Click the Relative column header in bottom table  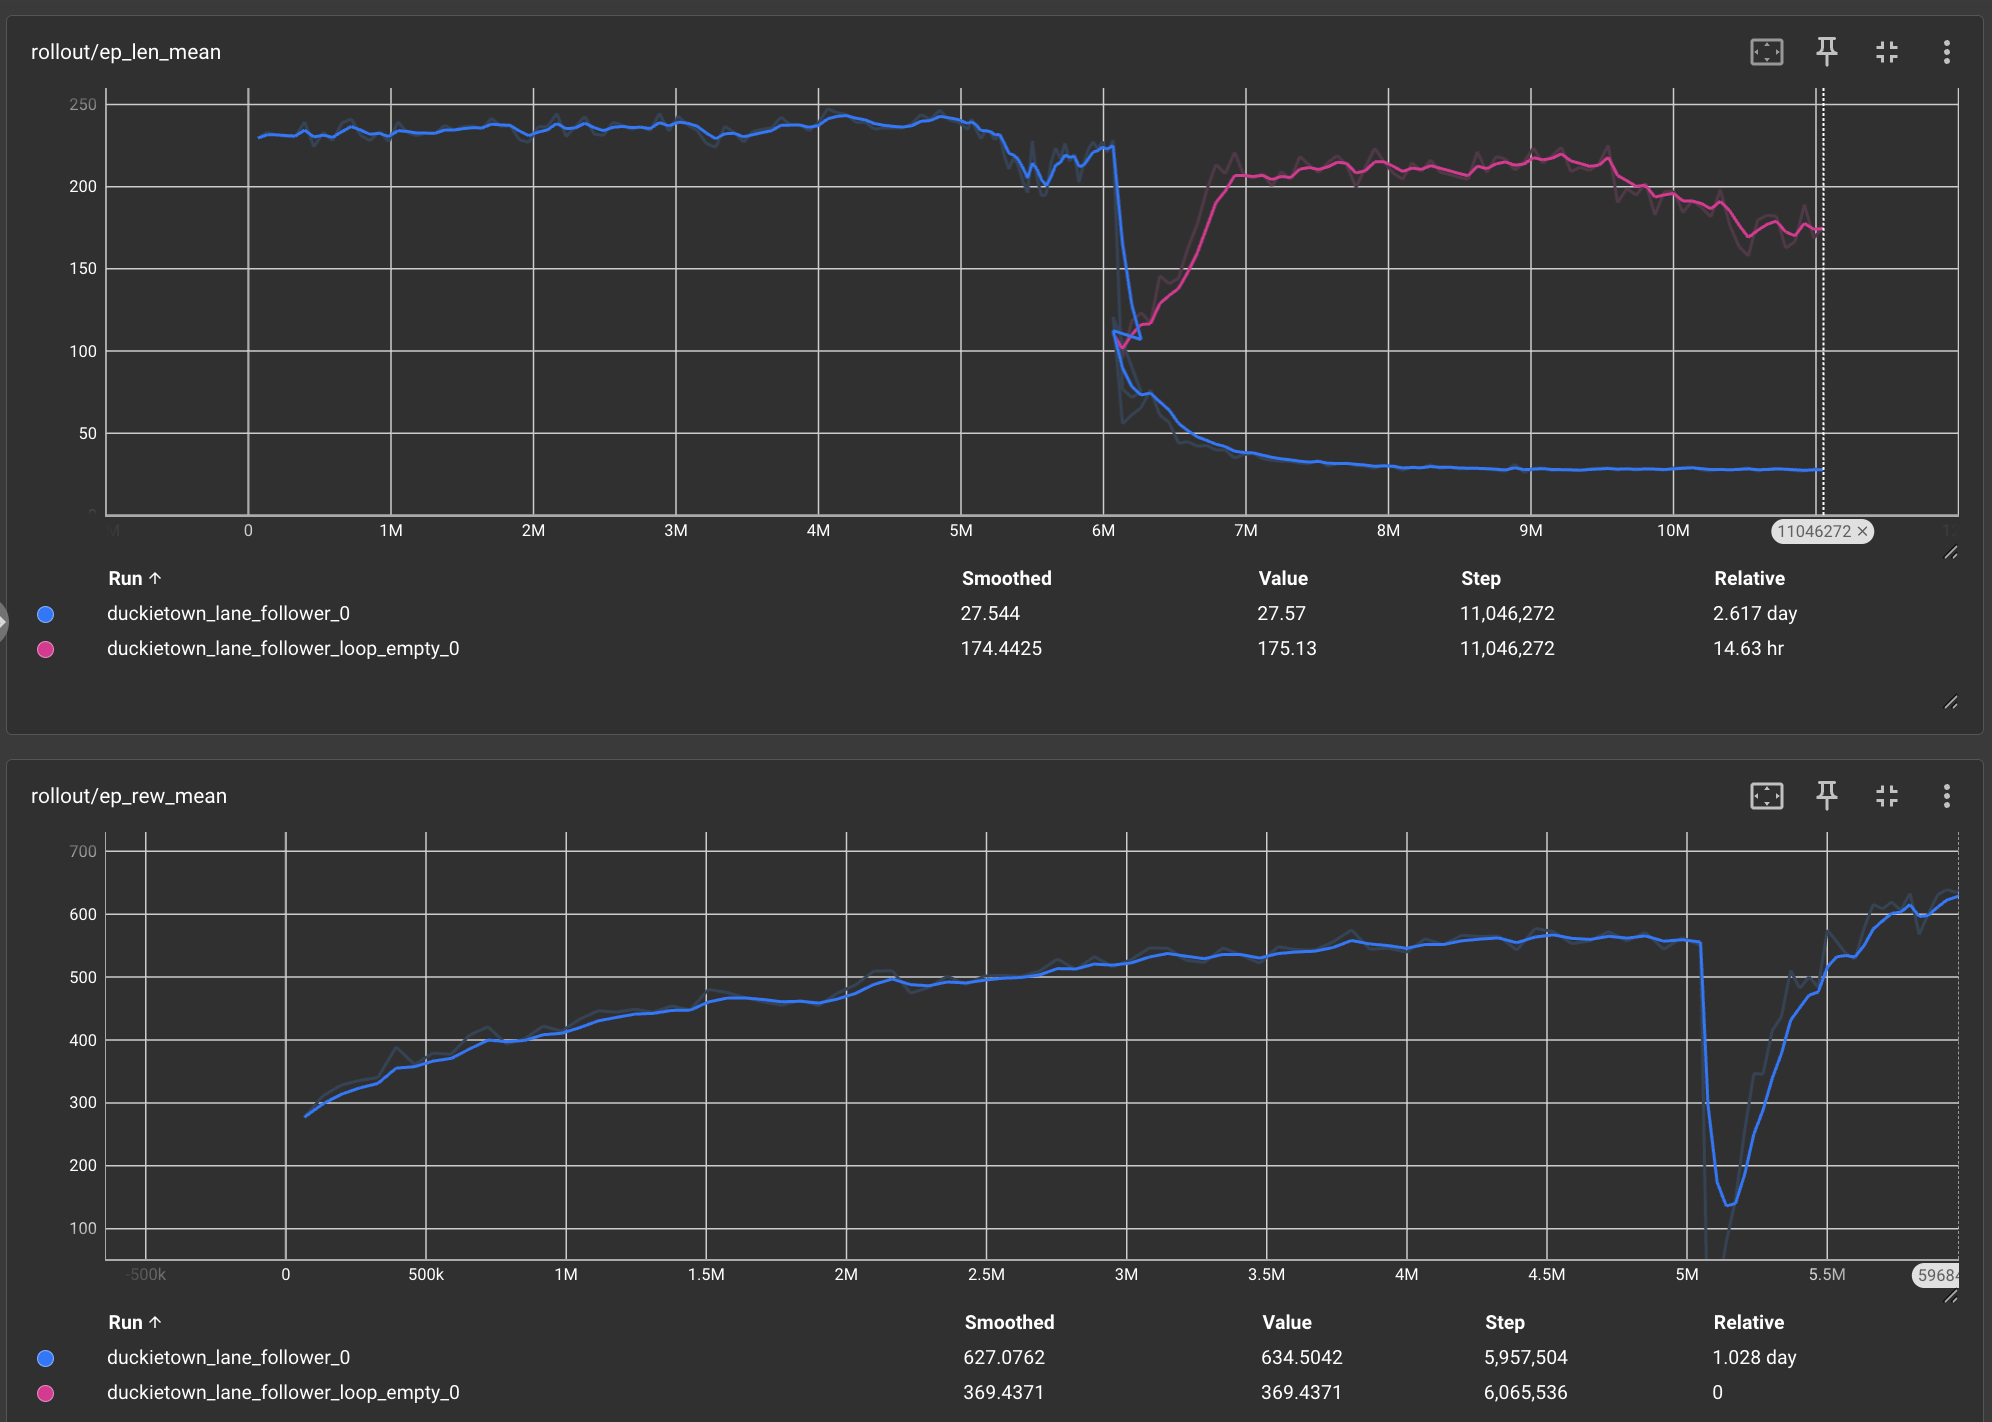click(1748, 1322)
